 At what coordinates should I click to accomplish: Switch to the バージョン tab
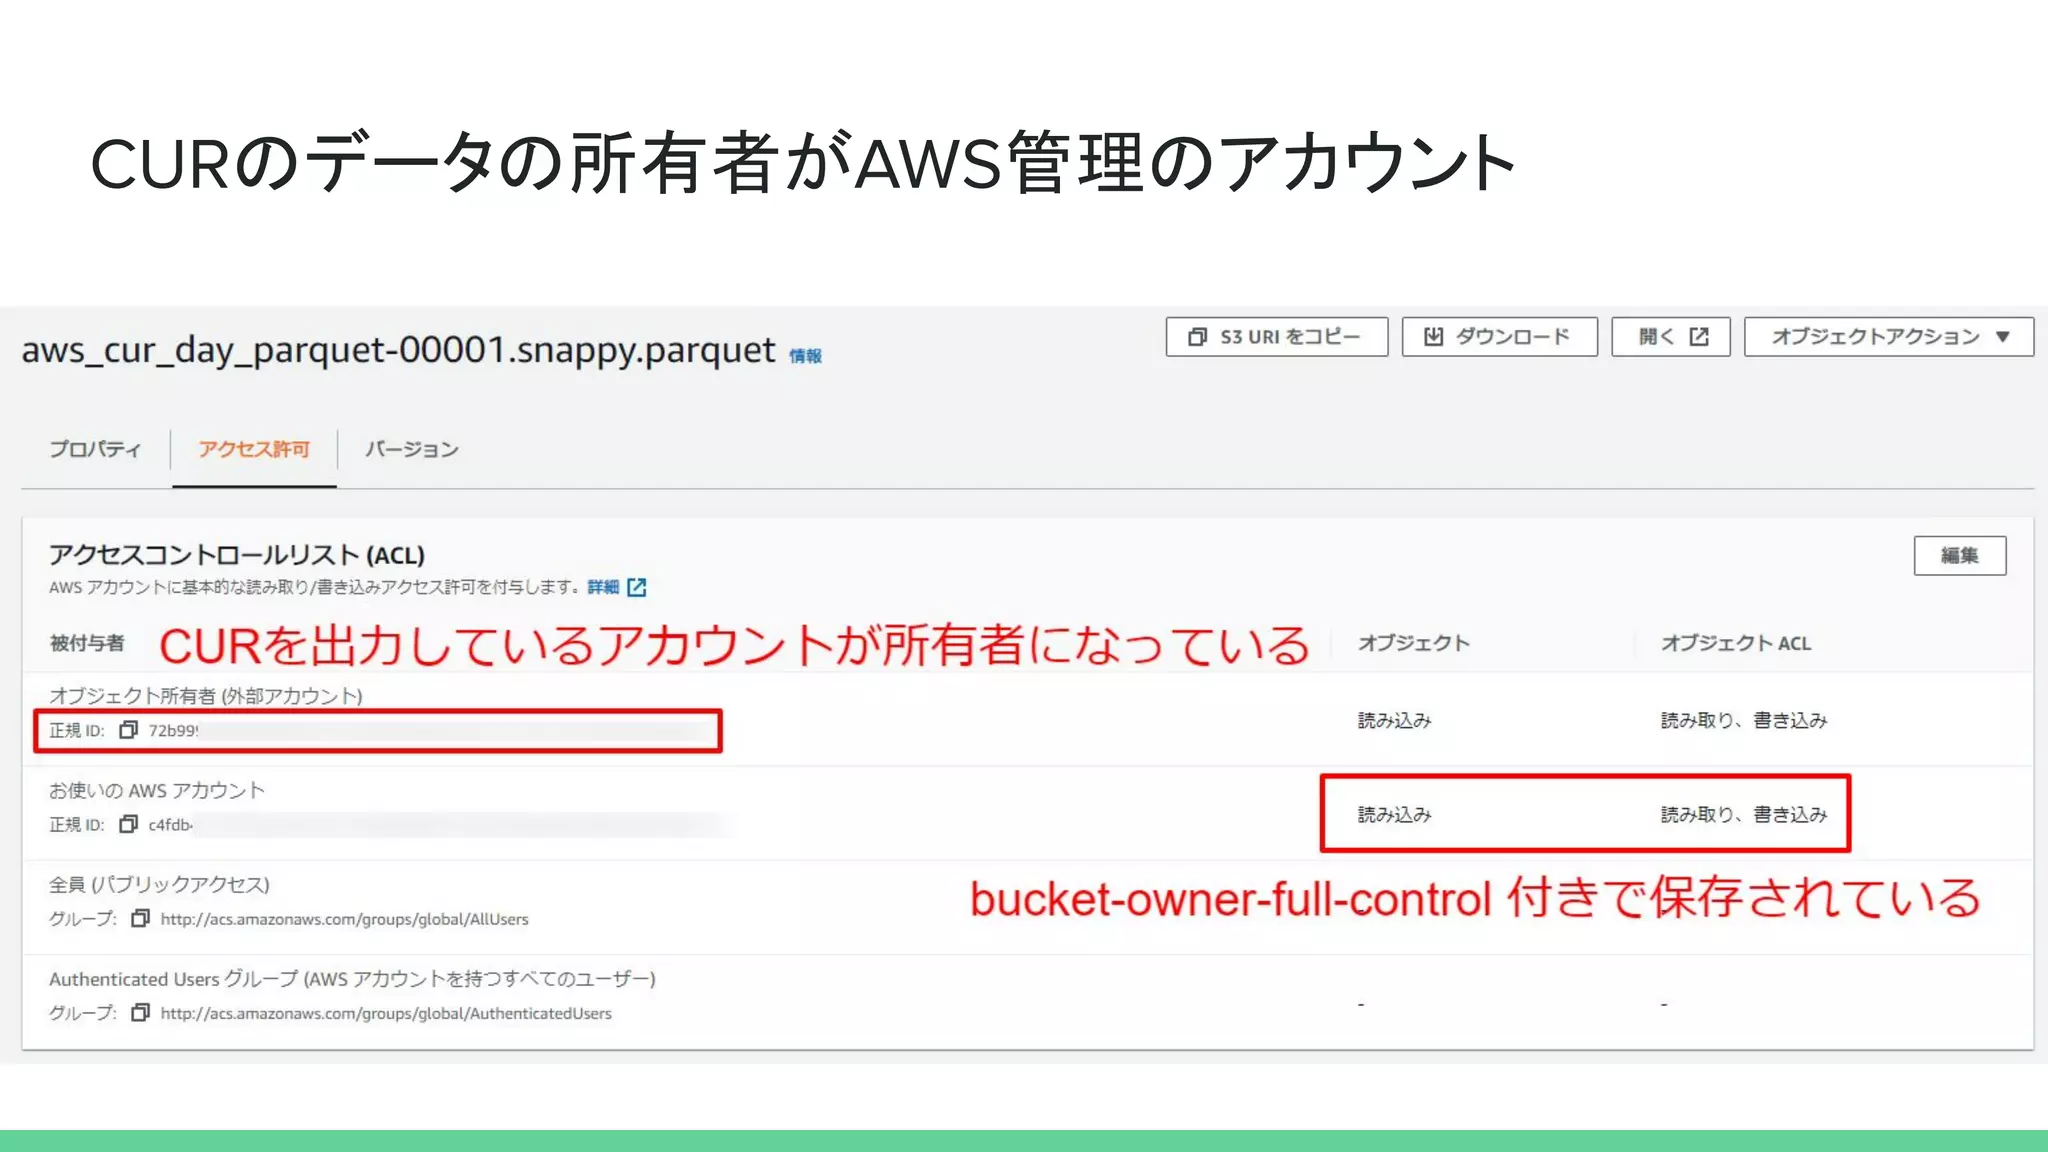[x=411, y=449]
